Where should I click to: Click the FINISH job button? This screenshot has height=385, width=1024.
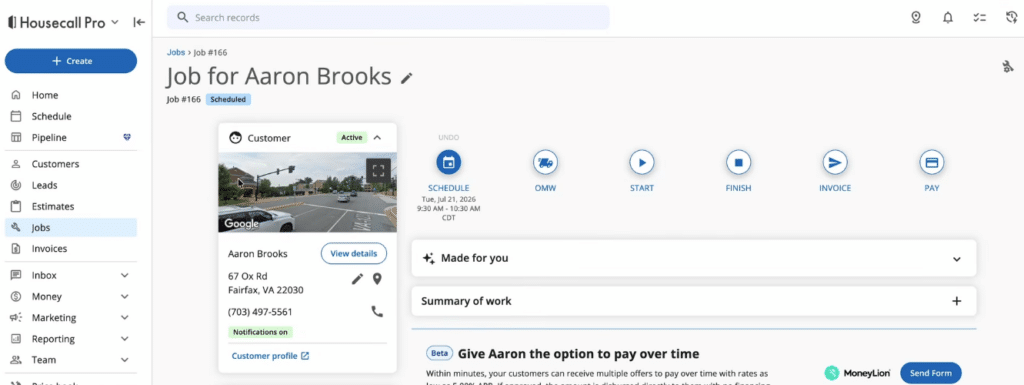tap(739, 162)
